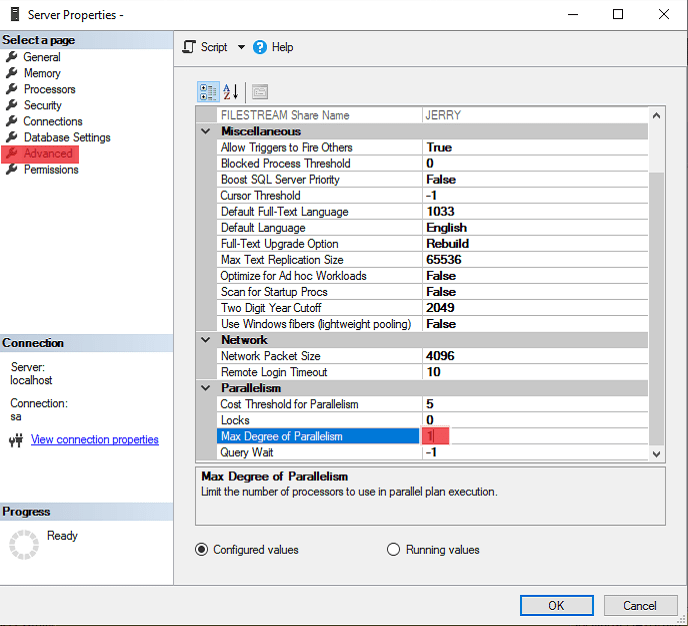688x626 pixels.
Task: Click Boost SQL Server Priority False value
Action: [441, 179]
